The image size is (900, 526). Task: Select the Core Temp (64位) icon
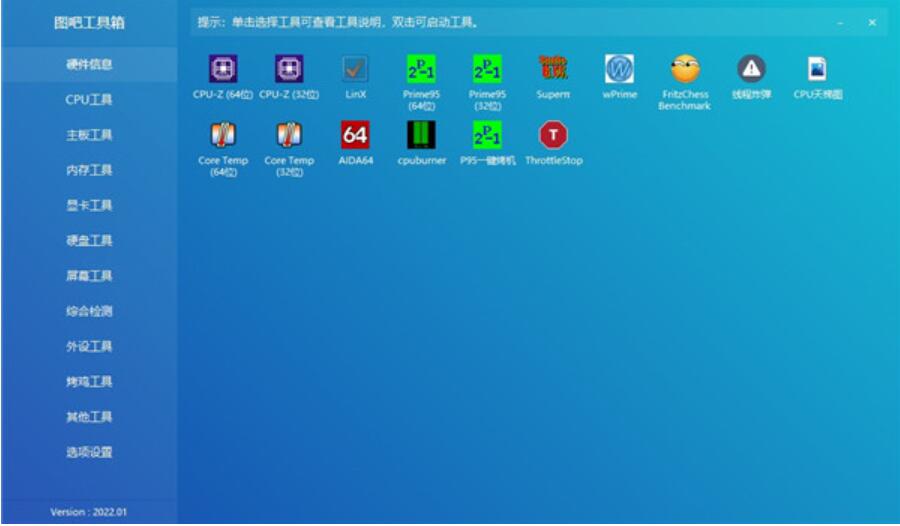(x=223, y=135)
